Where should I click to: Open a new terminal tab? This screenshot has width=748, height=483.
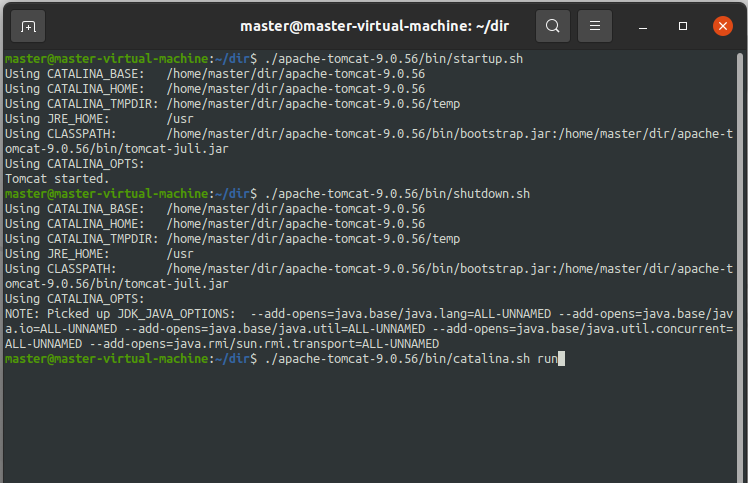click(28, 26)
